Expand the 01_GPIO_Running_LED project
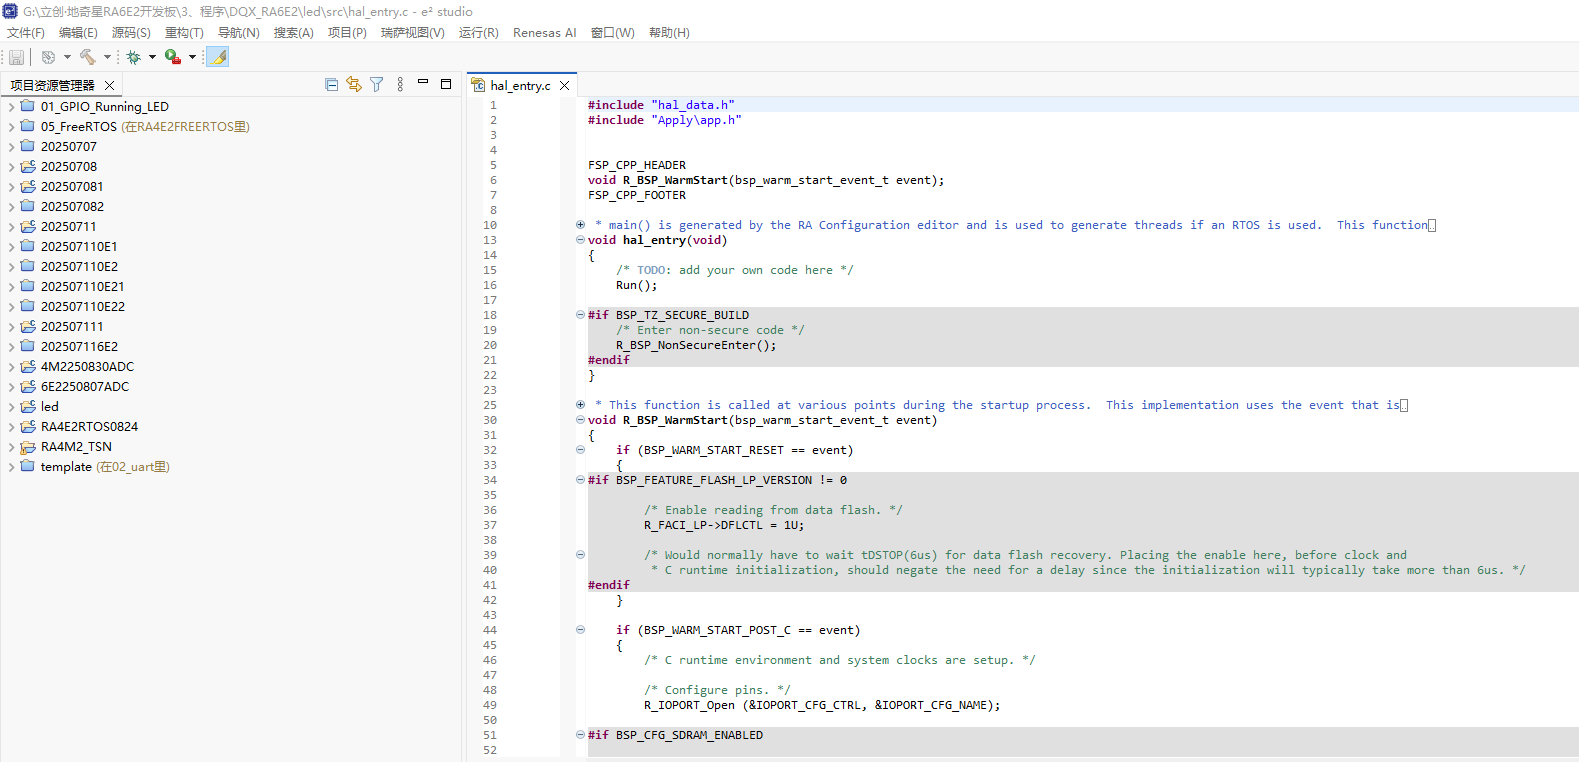Viewport: 1579px width, 762px height. [x=11, y=107]
